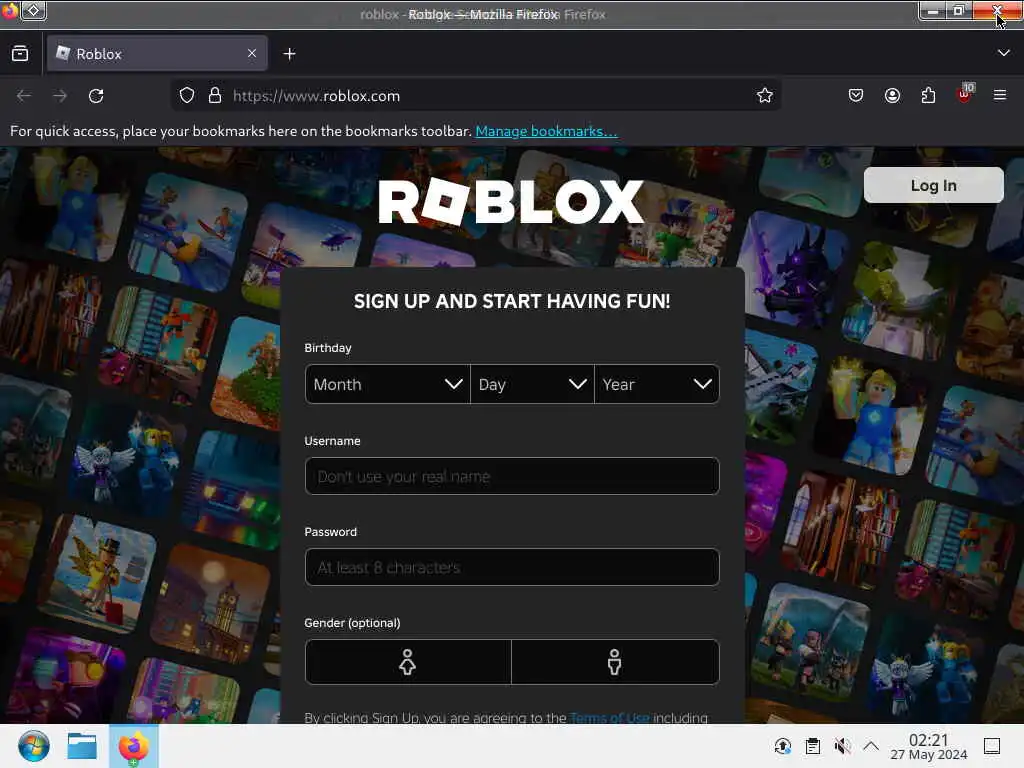This screenshot has width=1024, height=768.
Task: Open the system updates tray icon
Action: pyautogui.click(x=782, y=746)
